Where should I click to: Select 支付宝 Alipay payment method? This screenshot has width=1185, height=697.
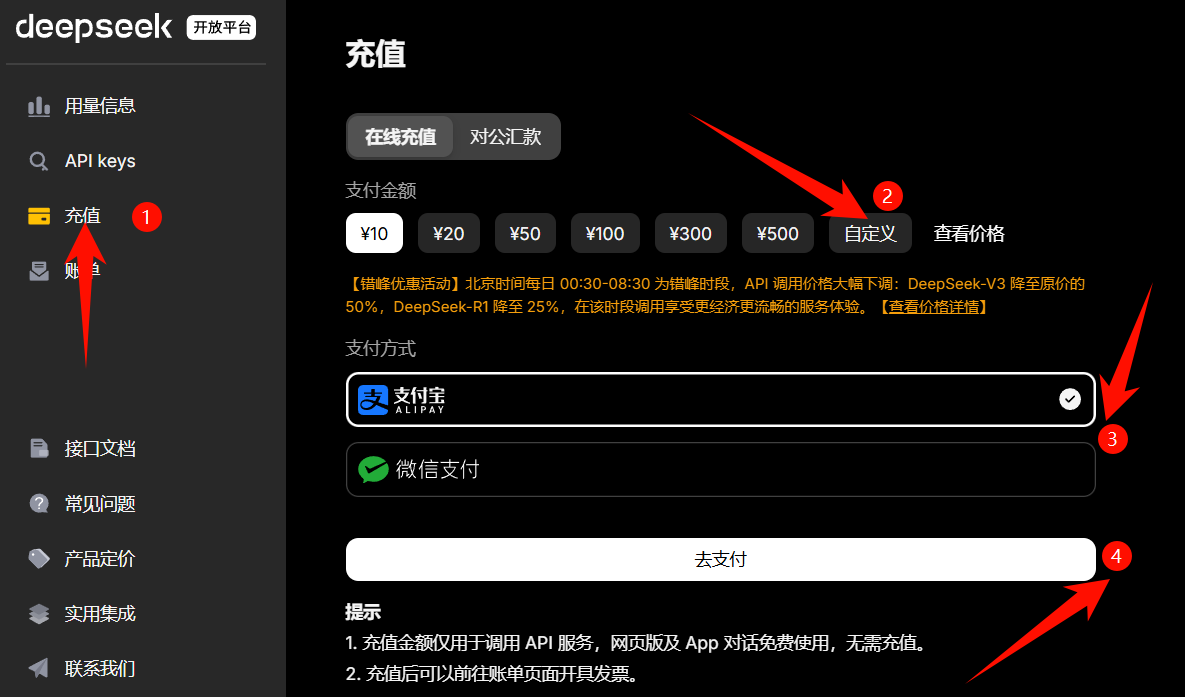click(720, 399)
